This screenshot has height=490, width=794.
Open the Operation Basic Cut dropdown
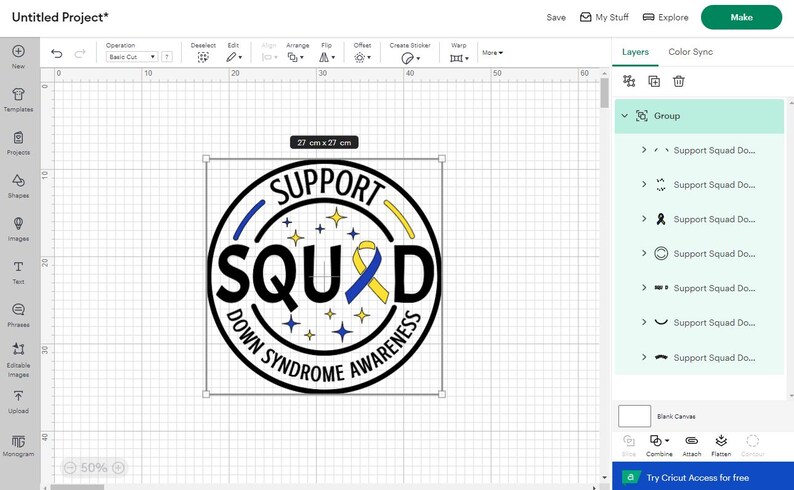point(132,57)
